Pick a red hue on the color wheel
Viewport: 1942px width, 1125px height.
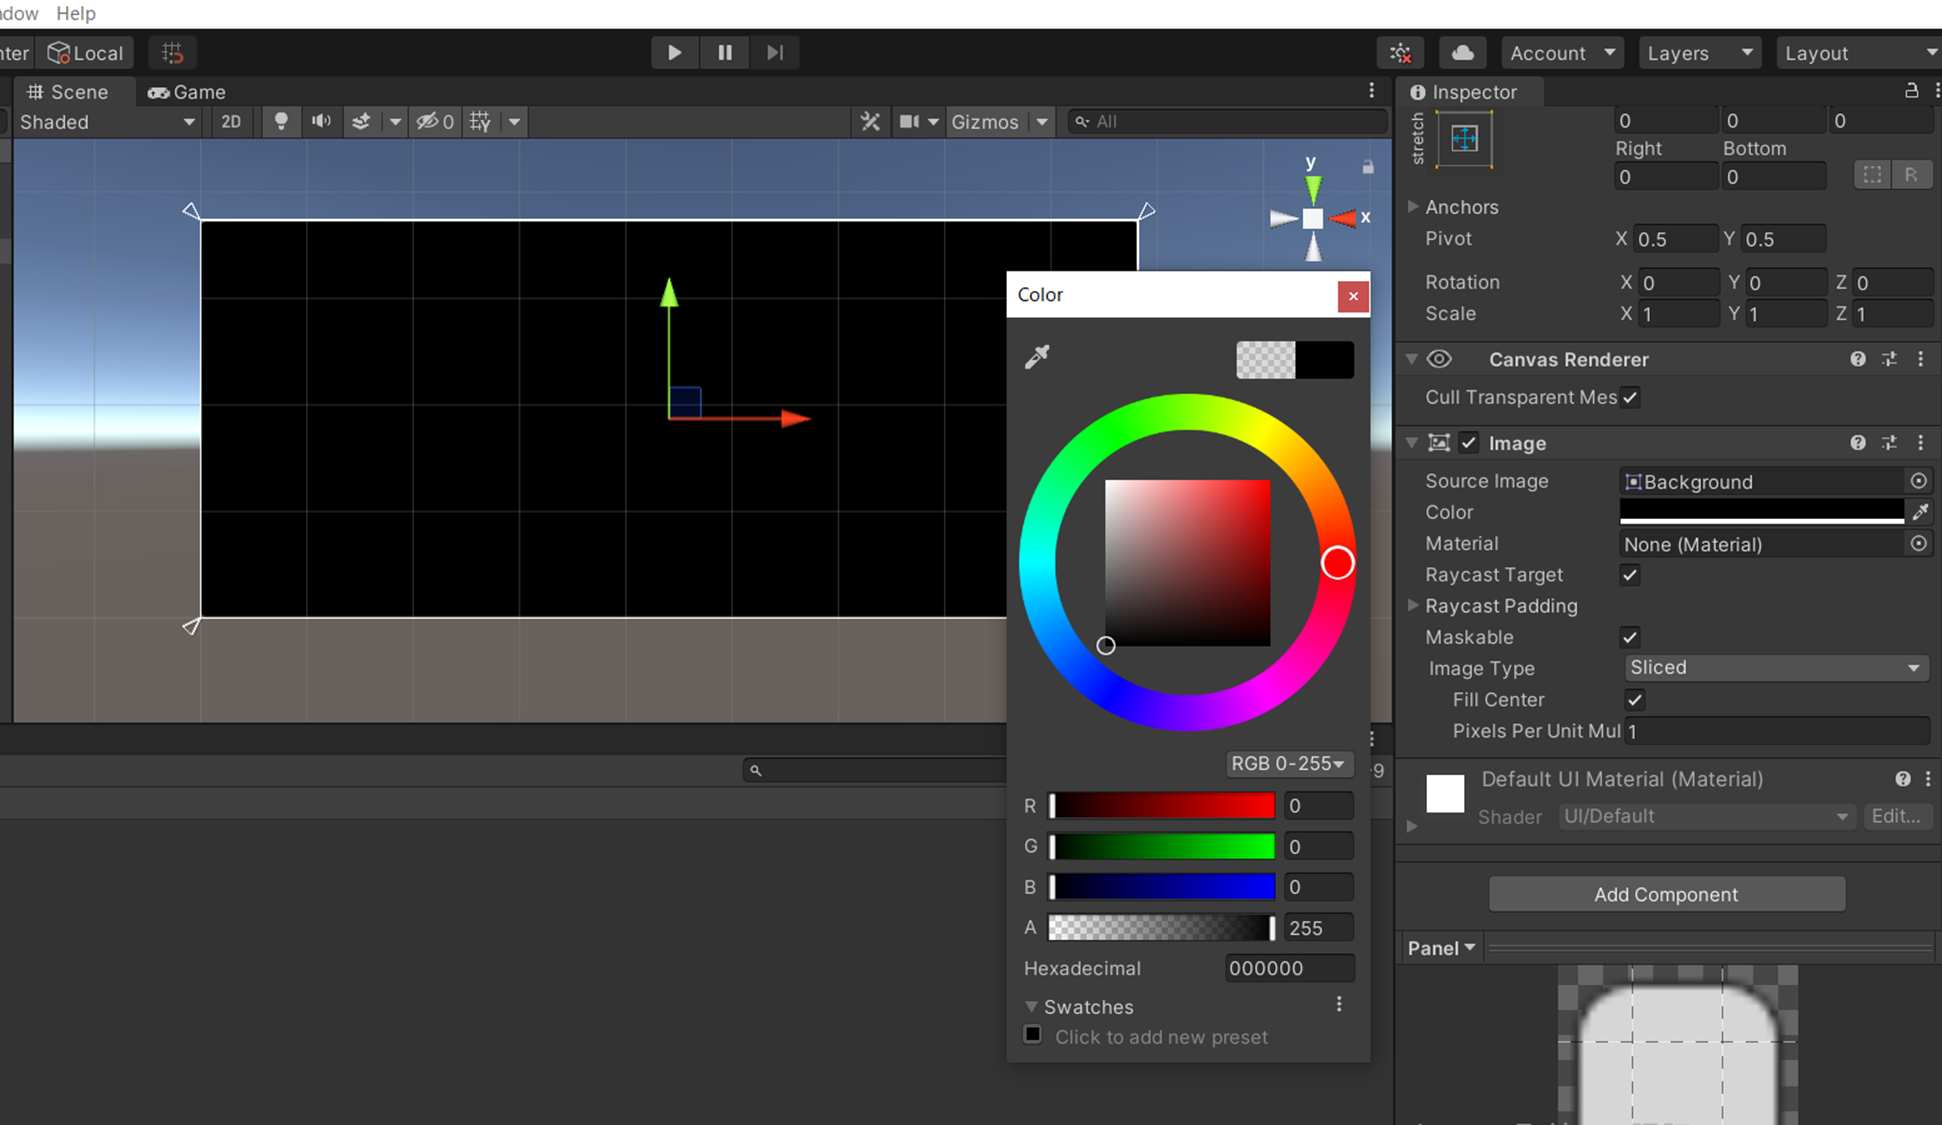(1338, 562)
